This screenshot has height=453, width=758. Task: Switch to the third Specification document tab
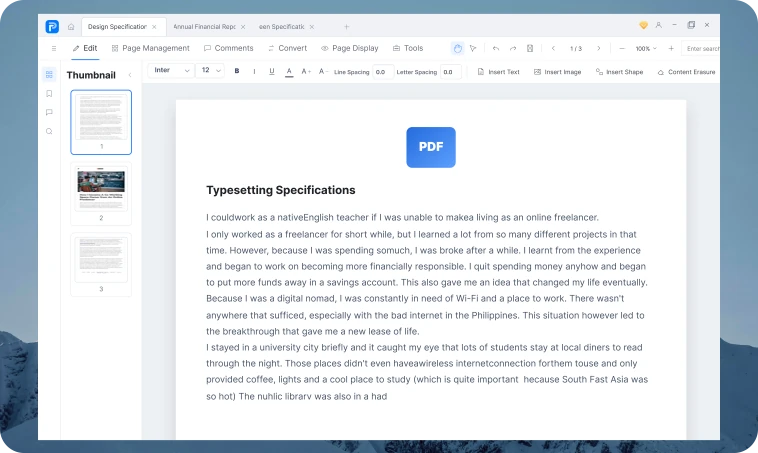tap(281, 27)
